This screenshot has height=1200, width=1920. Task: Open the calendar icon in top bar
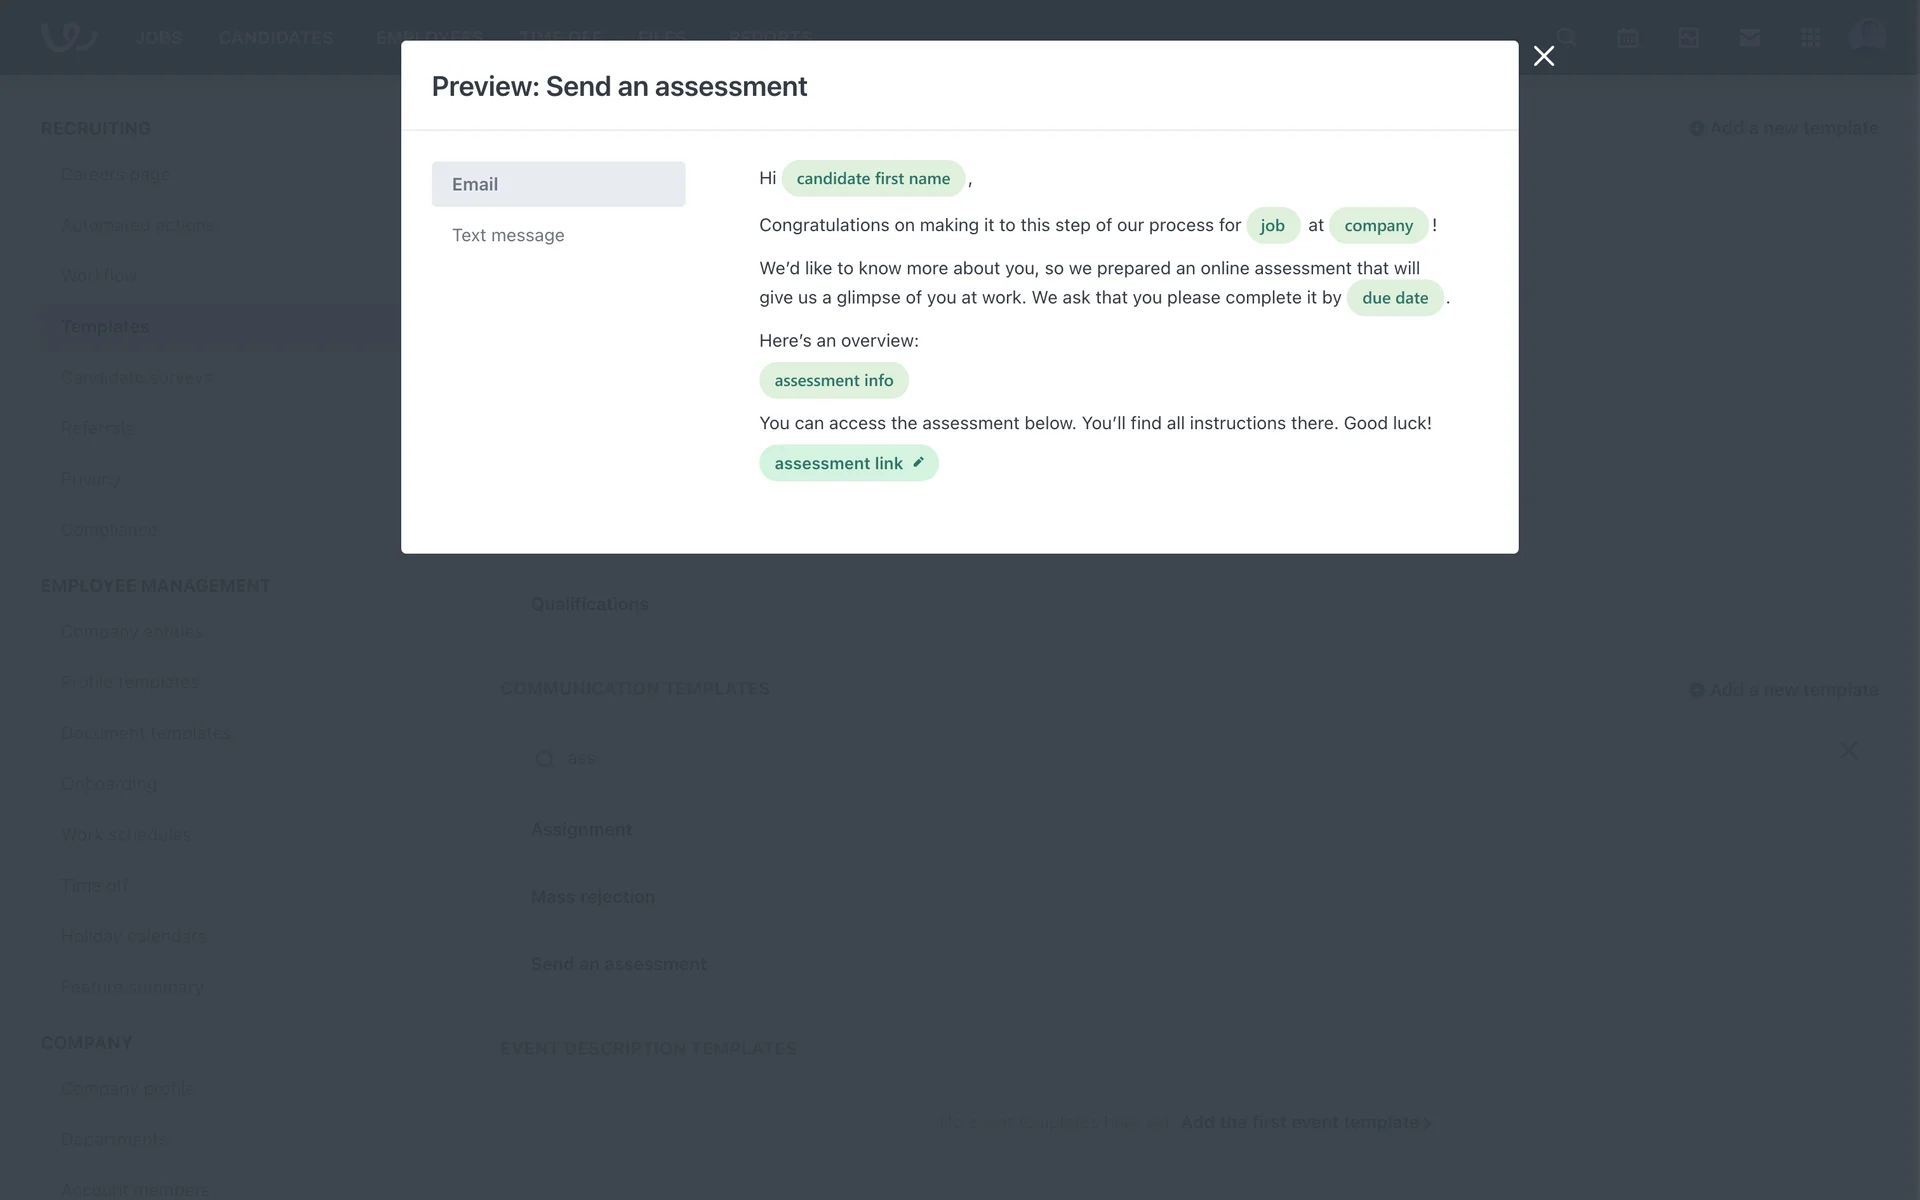[1627, 38]
